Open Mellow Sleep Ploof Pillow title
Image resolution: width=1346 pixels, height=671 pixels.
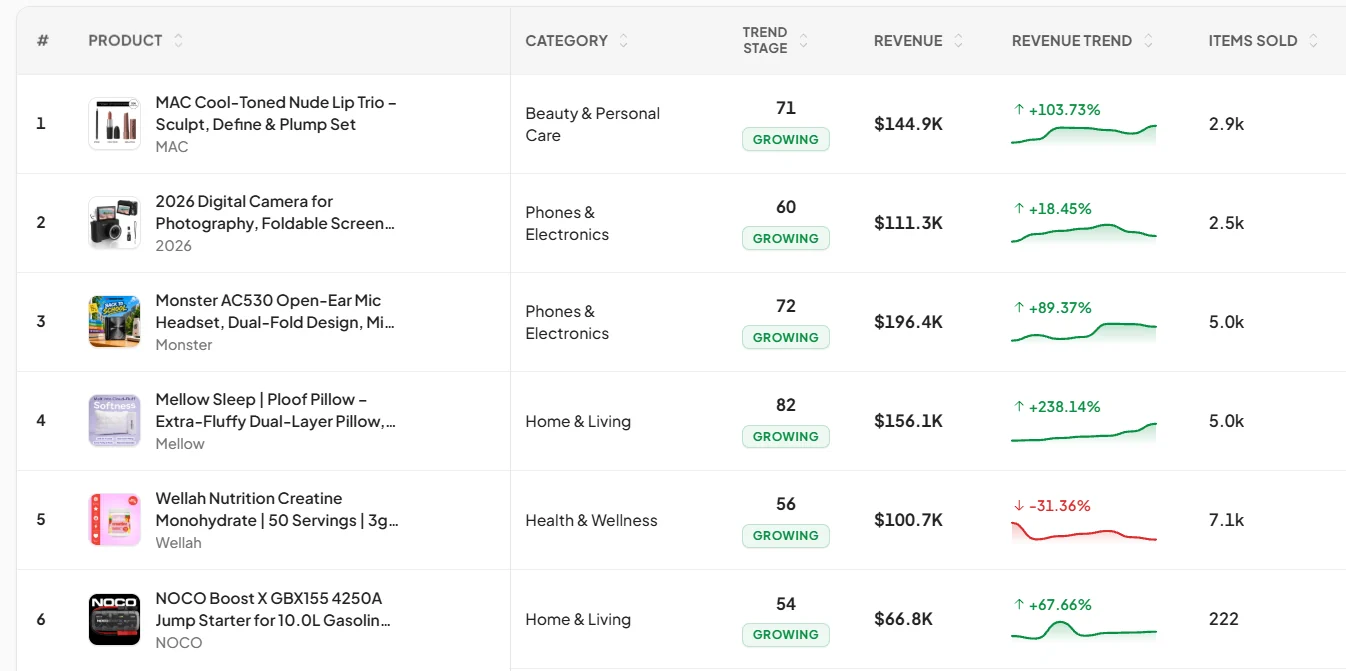click(x=276, y=410)
